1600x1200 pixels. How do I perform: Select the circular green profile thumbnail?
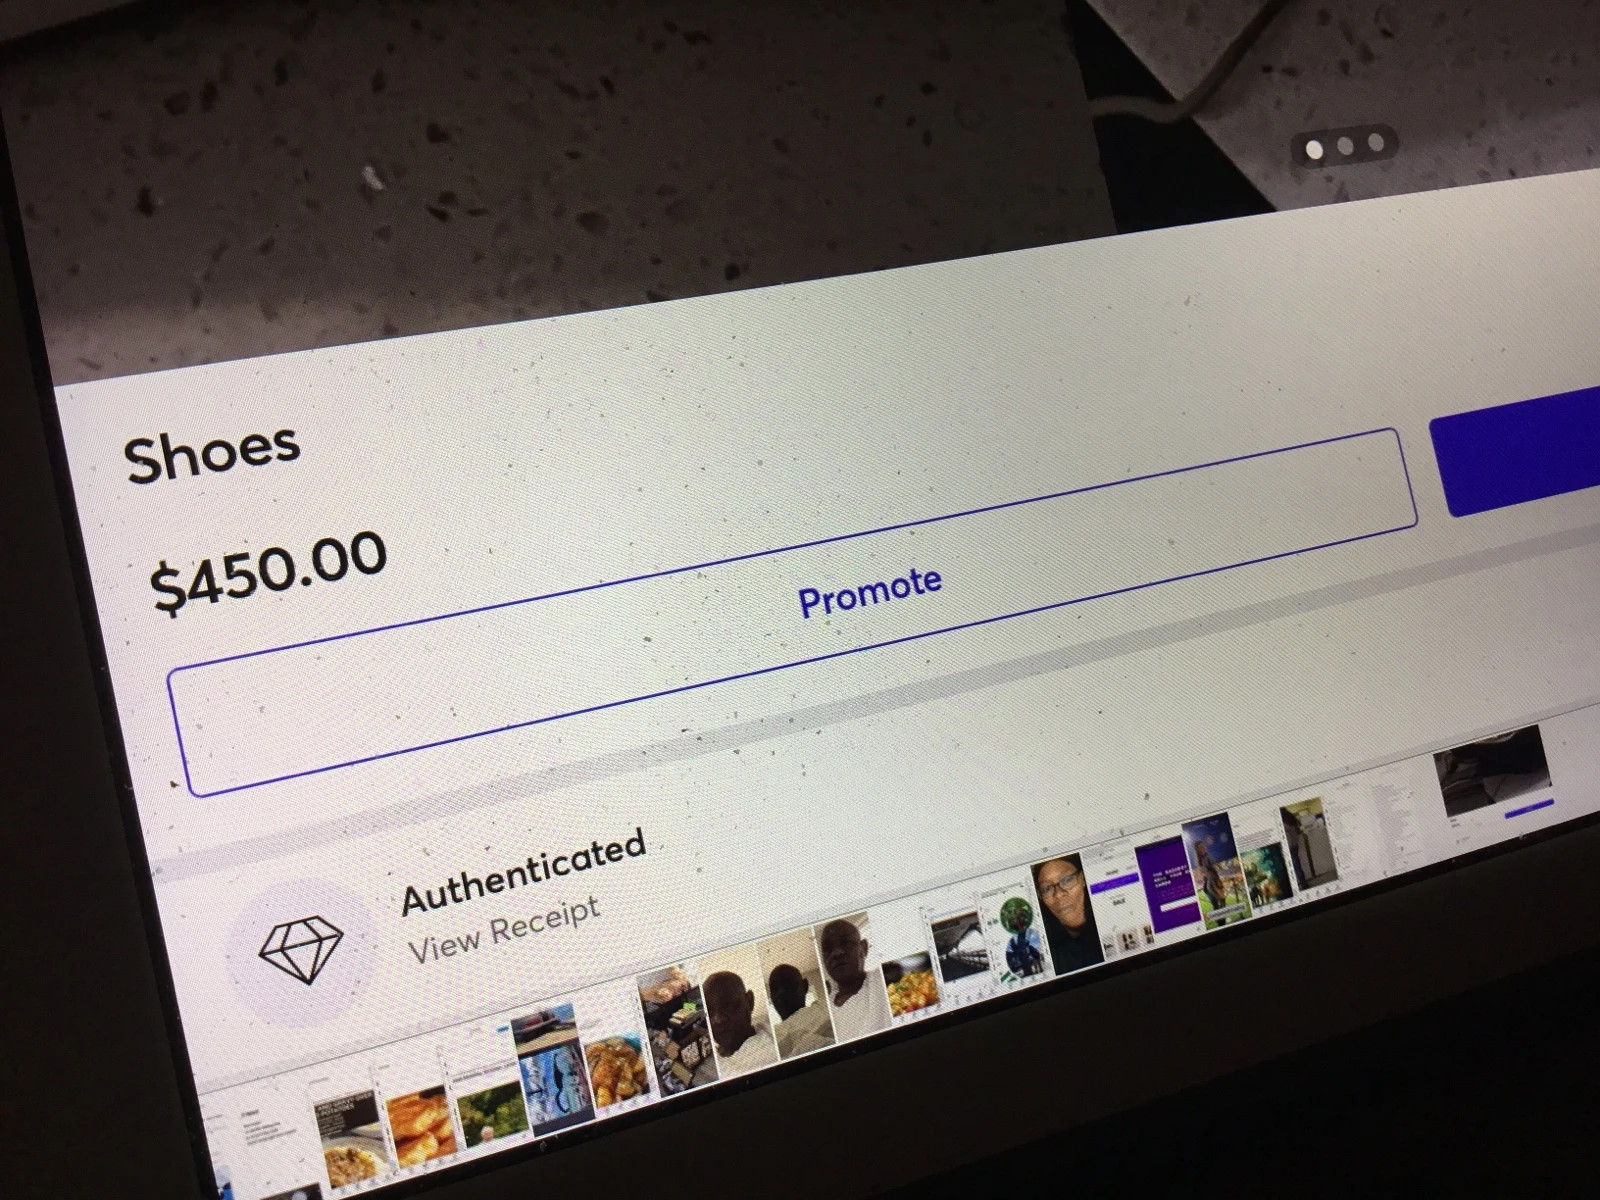[1016, 915]
